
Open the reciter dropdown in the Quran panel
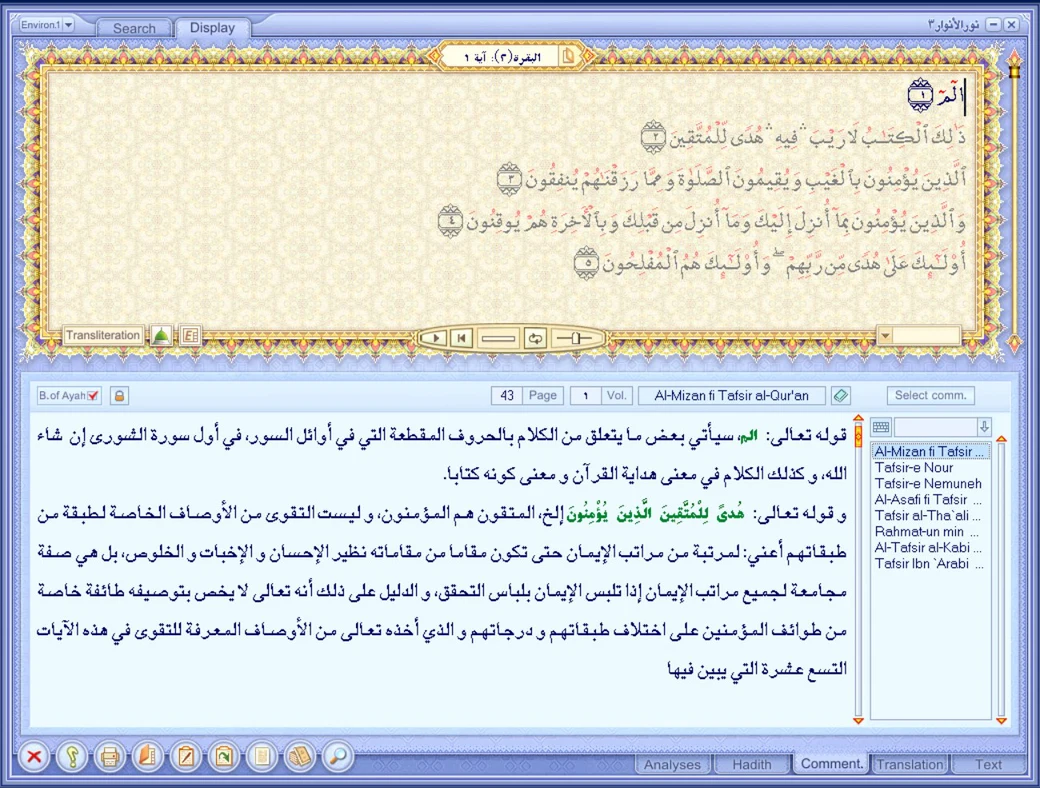click(885, 336)
